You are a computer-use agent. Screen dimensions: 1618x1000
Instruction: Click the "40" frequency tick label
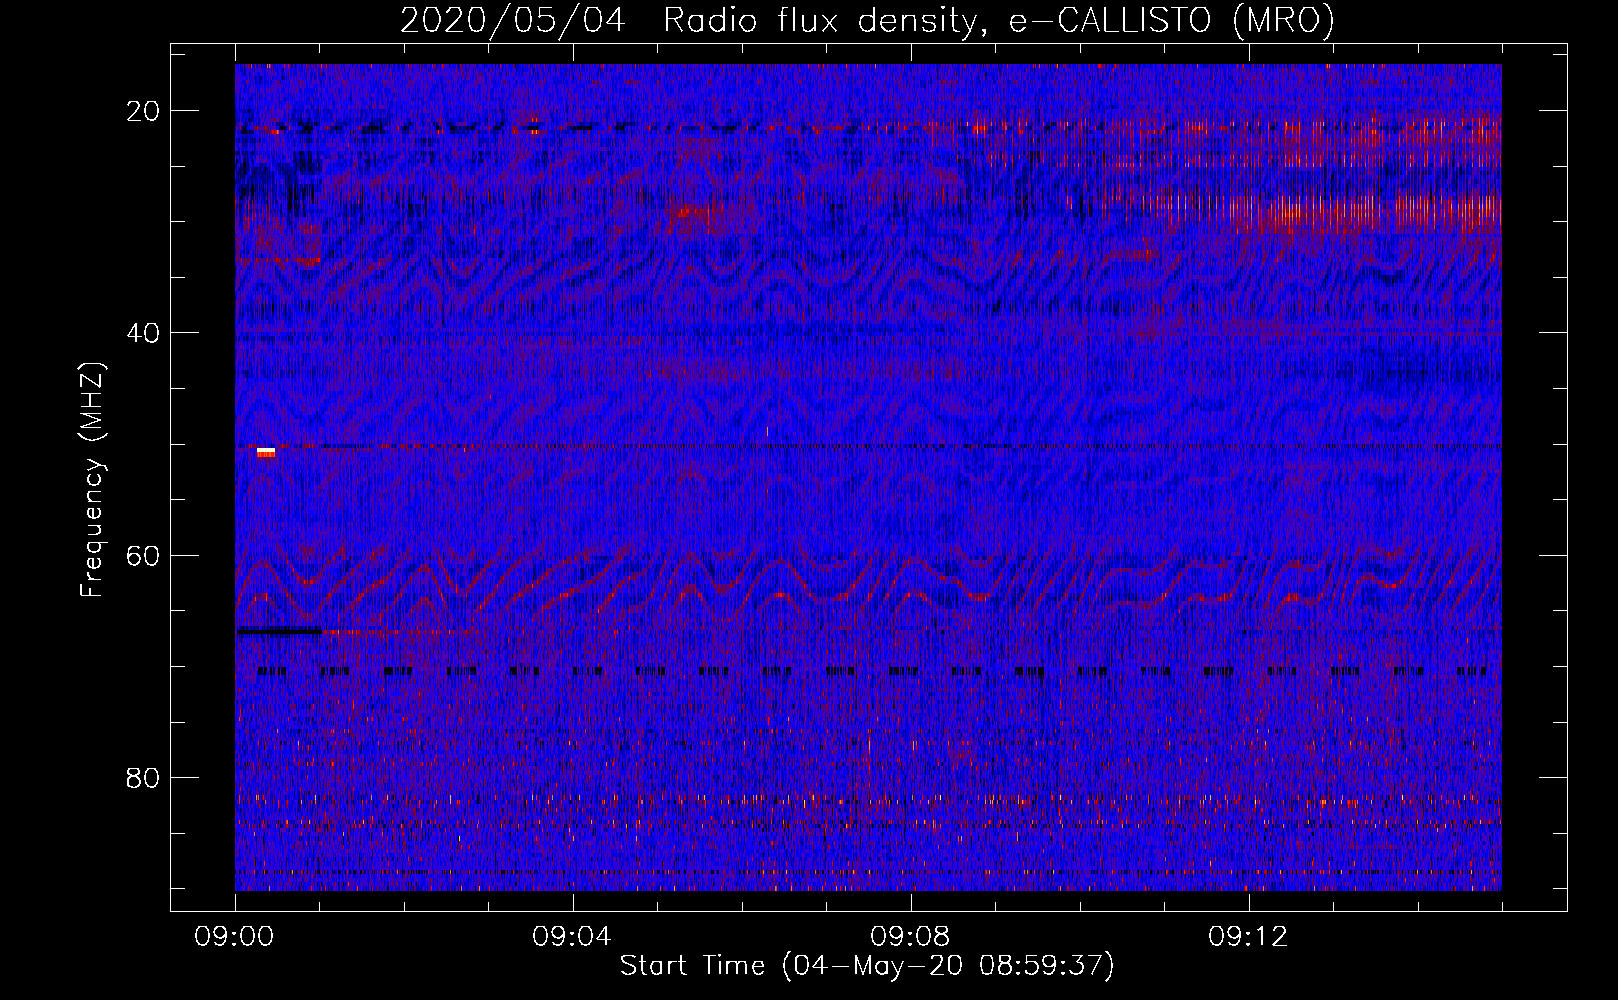(144, 333)
